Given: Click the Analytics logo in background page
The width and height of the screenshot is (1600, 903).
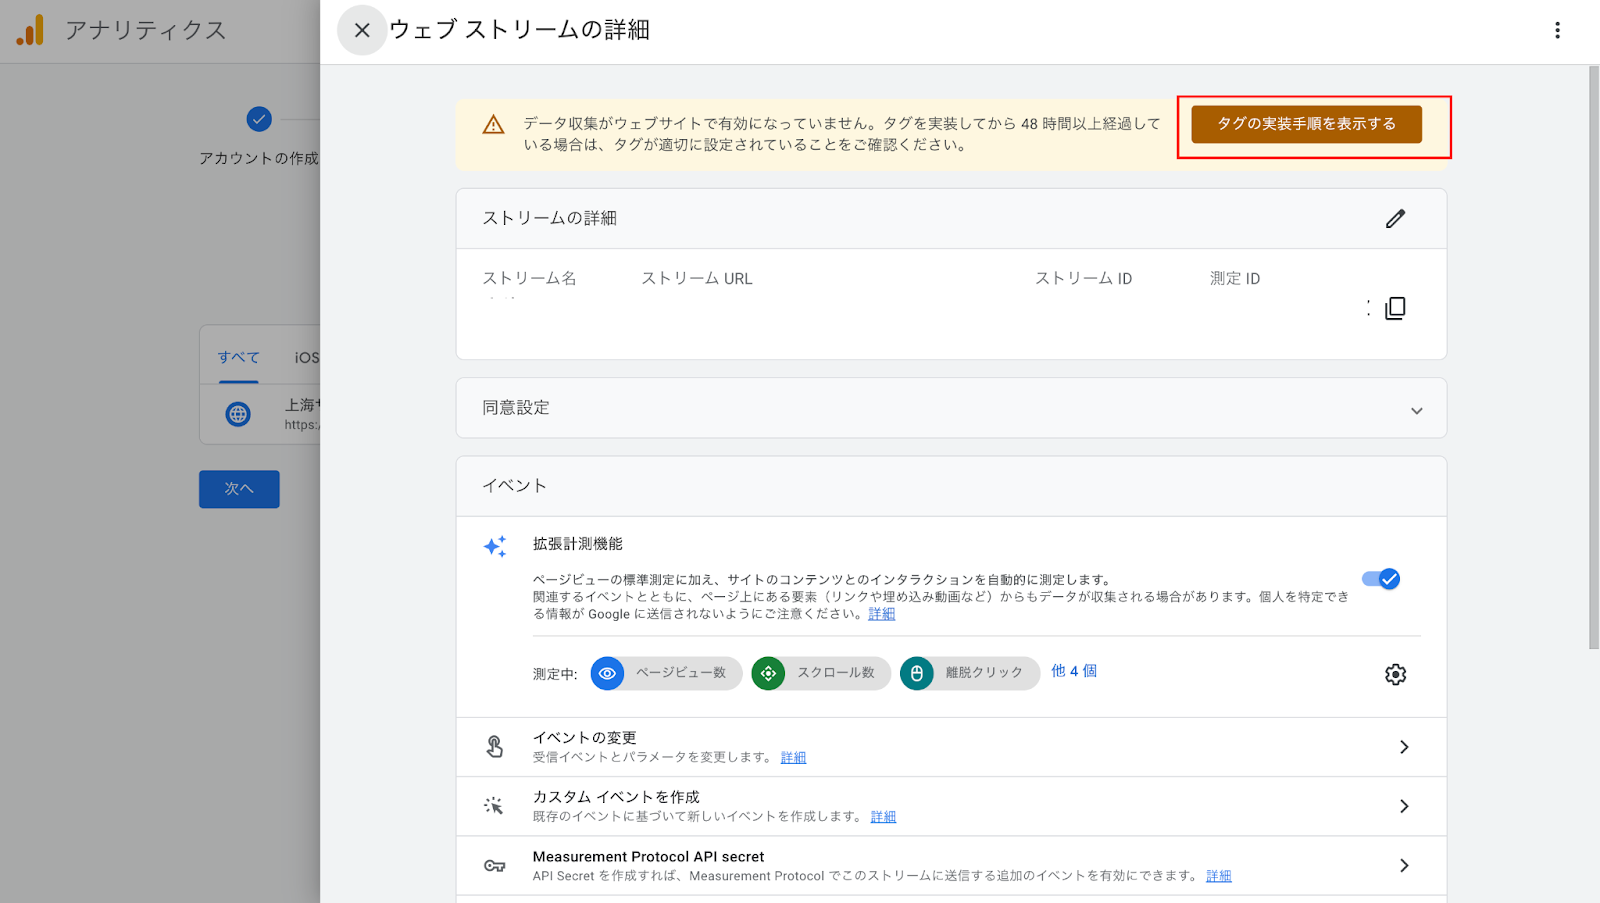Looking at the screenshot, I should [30, 30].
